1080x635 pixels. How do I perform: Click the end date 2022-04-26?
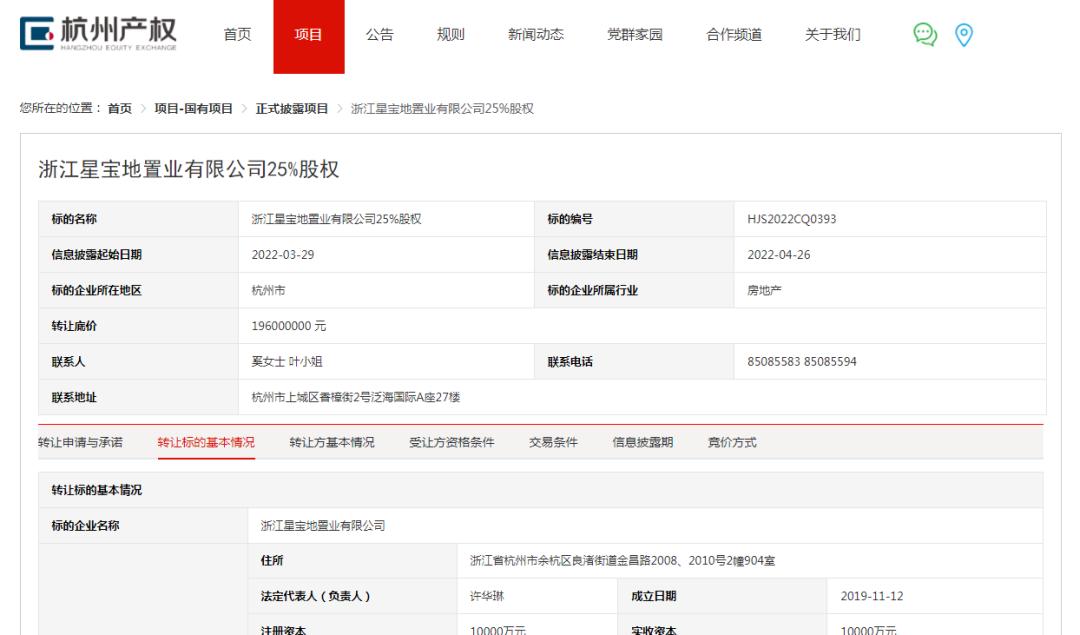click(778, 255)
